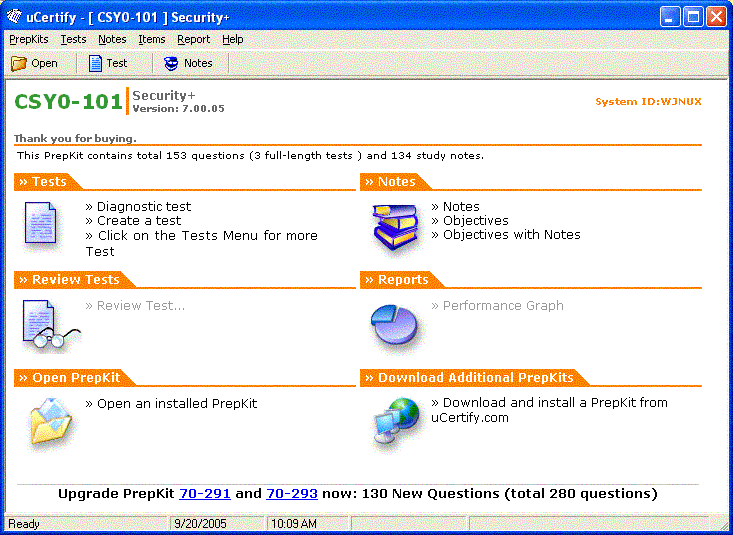Click the Test document toolbar icon
The width and height of the screenshot is (733, 535).
(x=95, y=63)
